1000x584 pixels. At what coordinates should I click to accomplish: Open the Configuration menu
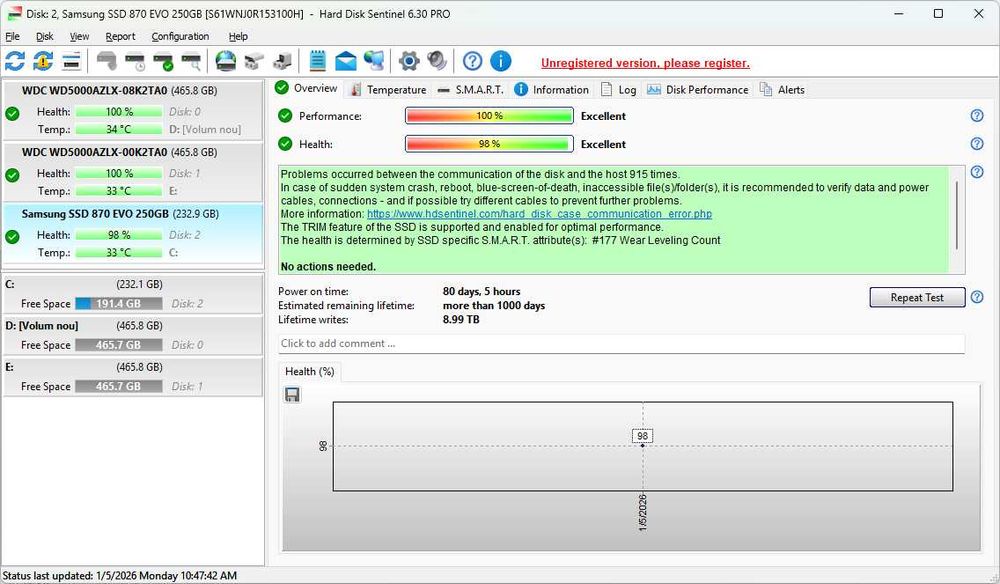(180, 36)
